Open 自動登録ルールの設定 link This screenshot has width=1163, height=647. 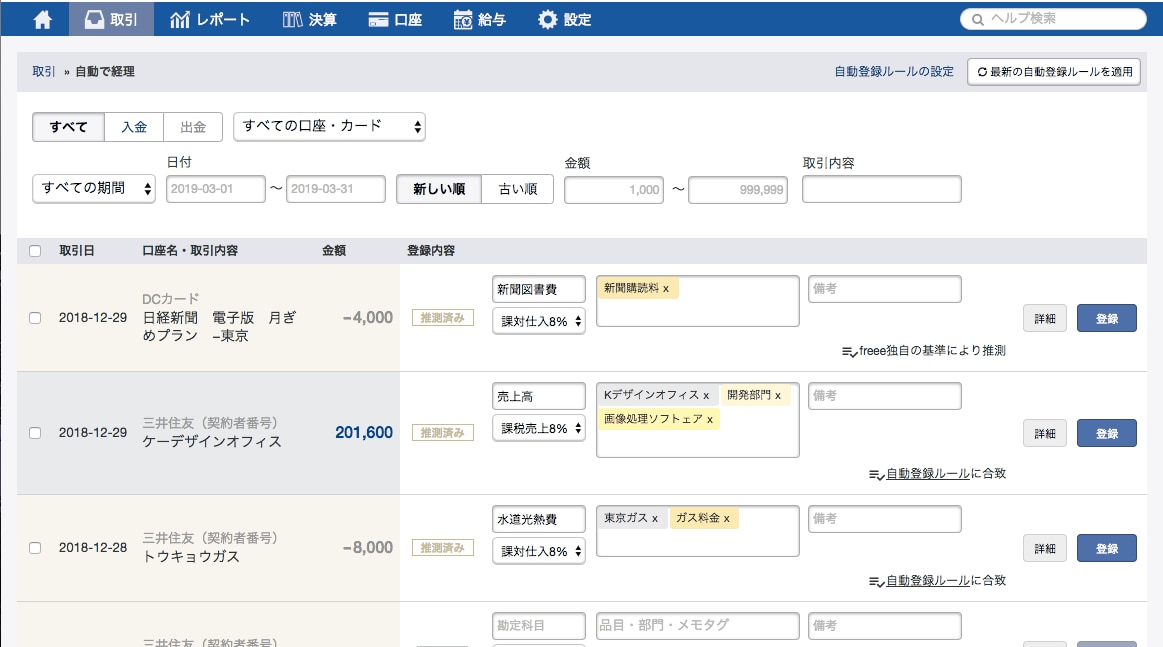(894, 71)
